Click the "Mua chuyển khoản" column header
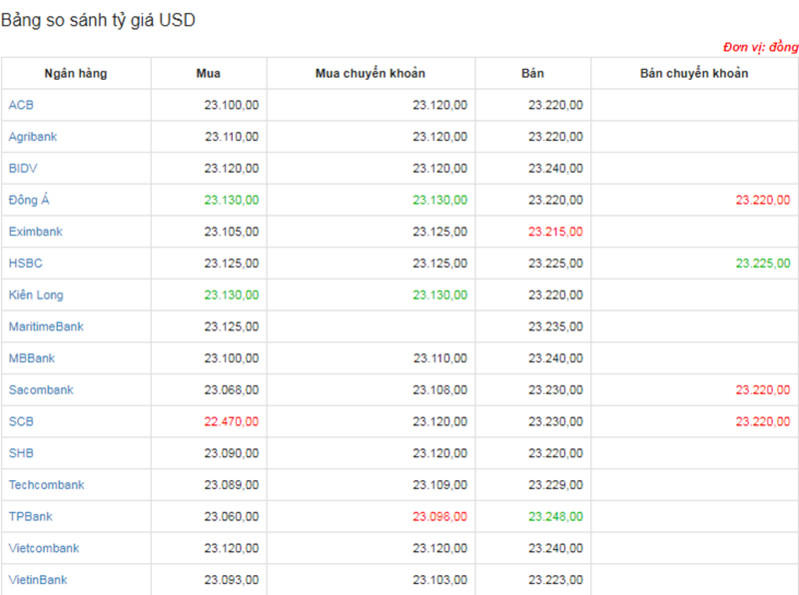This screenshot has width=799, height=595. [370, 73]
